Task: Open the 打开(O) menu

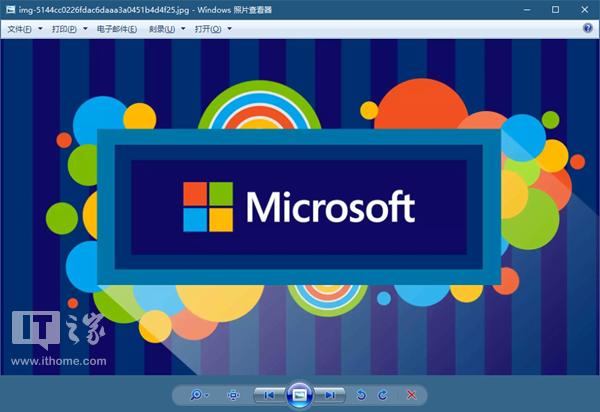Action: click(x=208, y=29)
